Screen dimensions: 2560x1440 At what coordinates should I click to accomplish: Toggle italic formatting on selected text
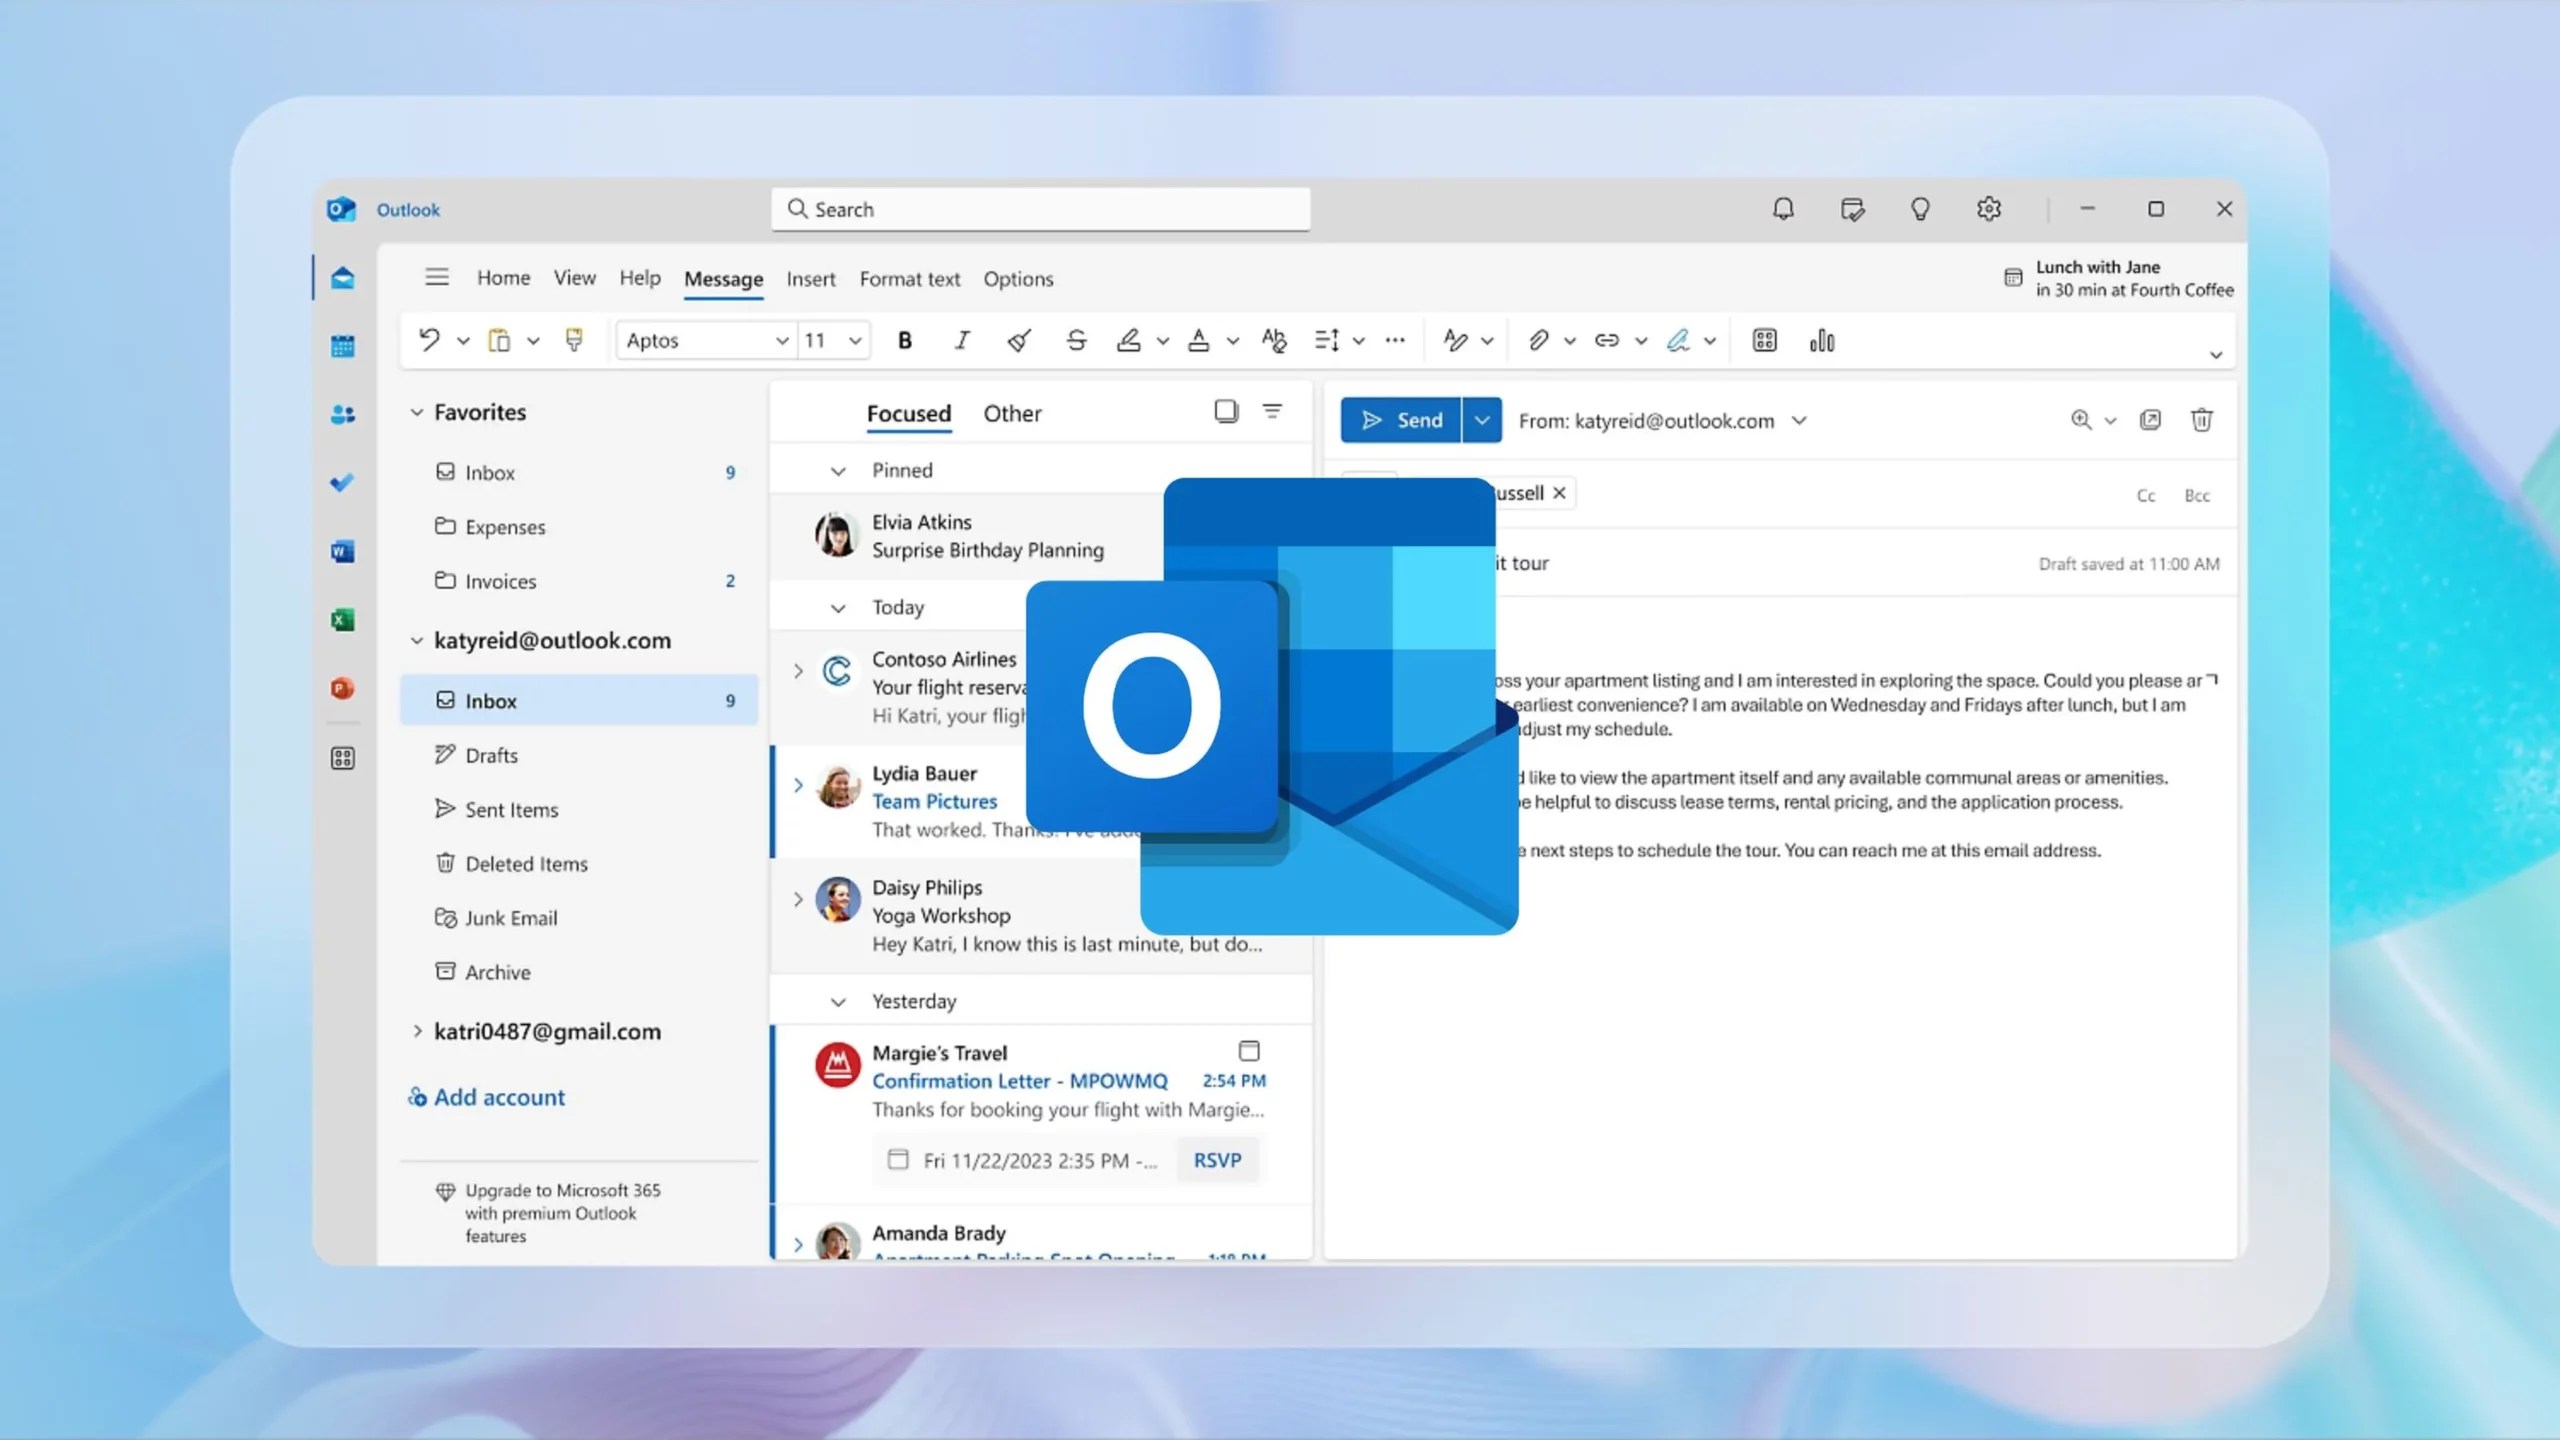961,340
